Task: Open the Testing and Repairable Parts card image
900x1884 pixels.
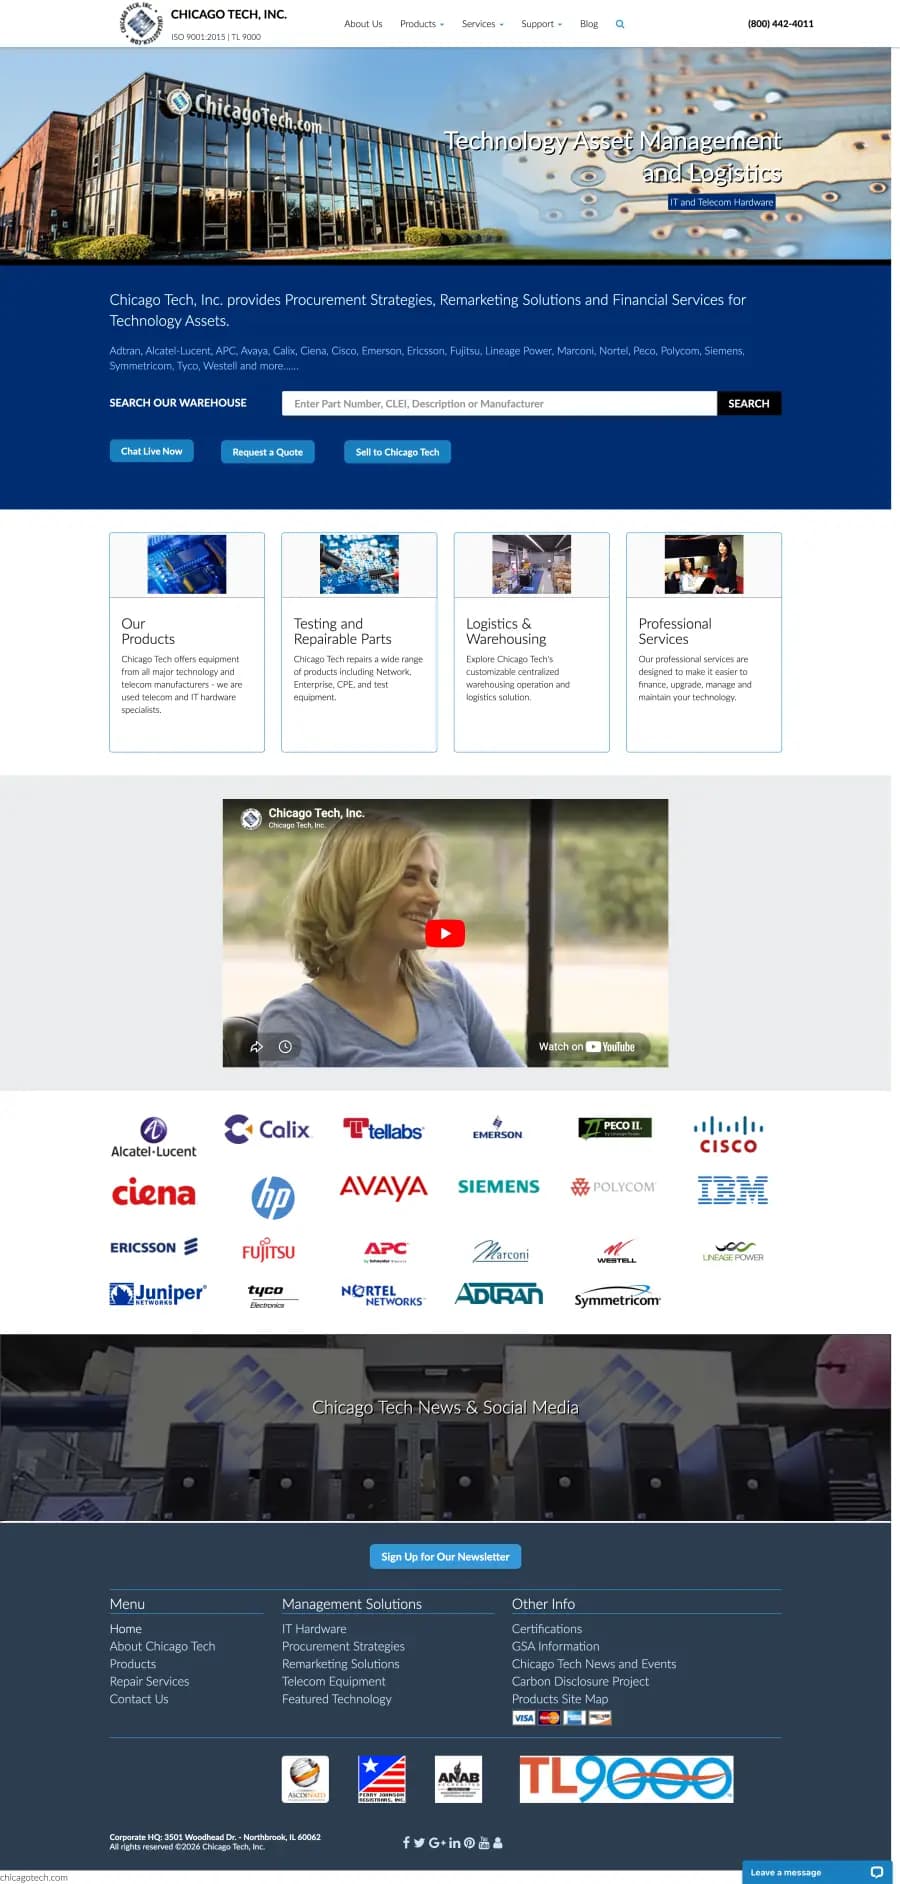Action: pyautogui.click(x=359, y=564)
